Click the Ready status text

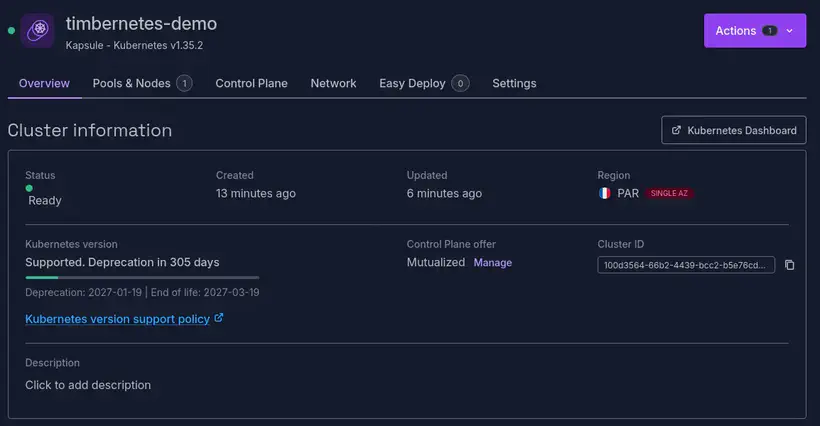pyautogui.click(x=44, y=201)
